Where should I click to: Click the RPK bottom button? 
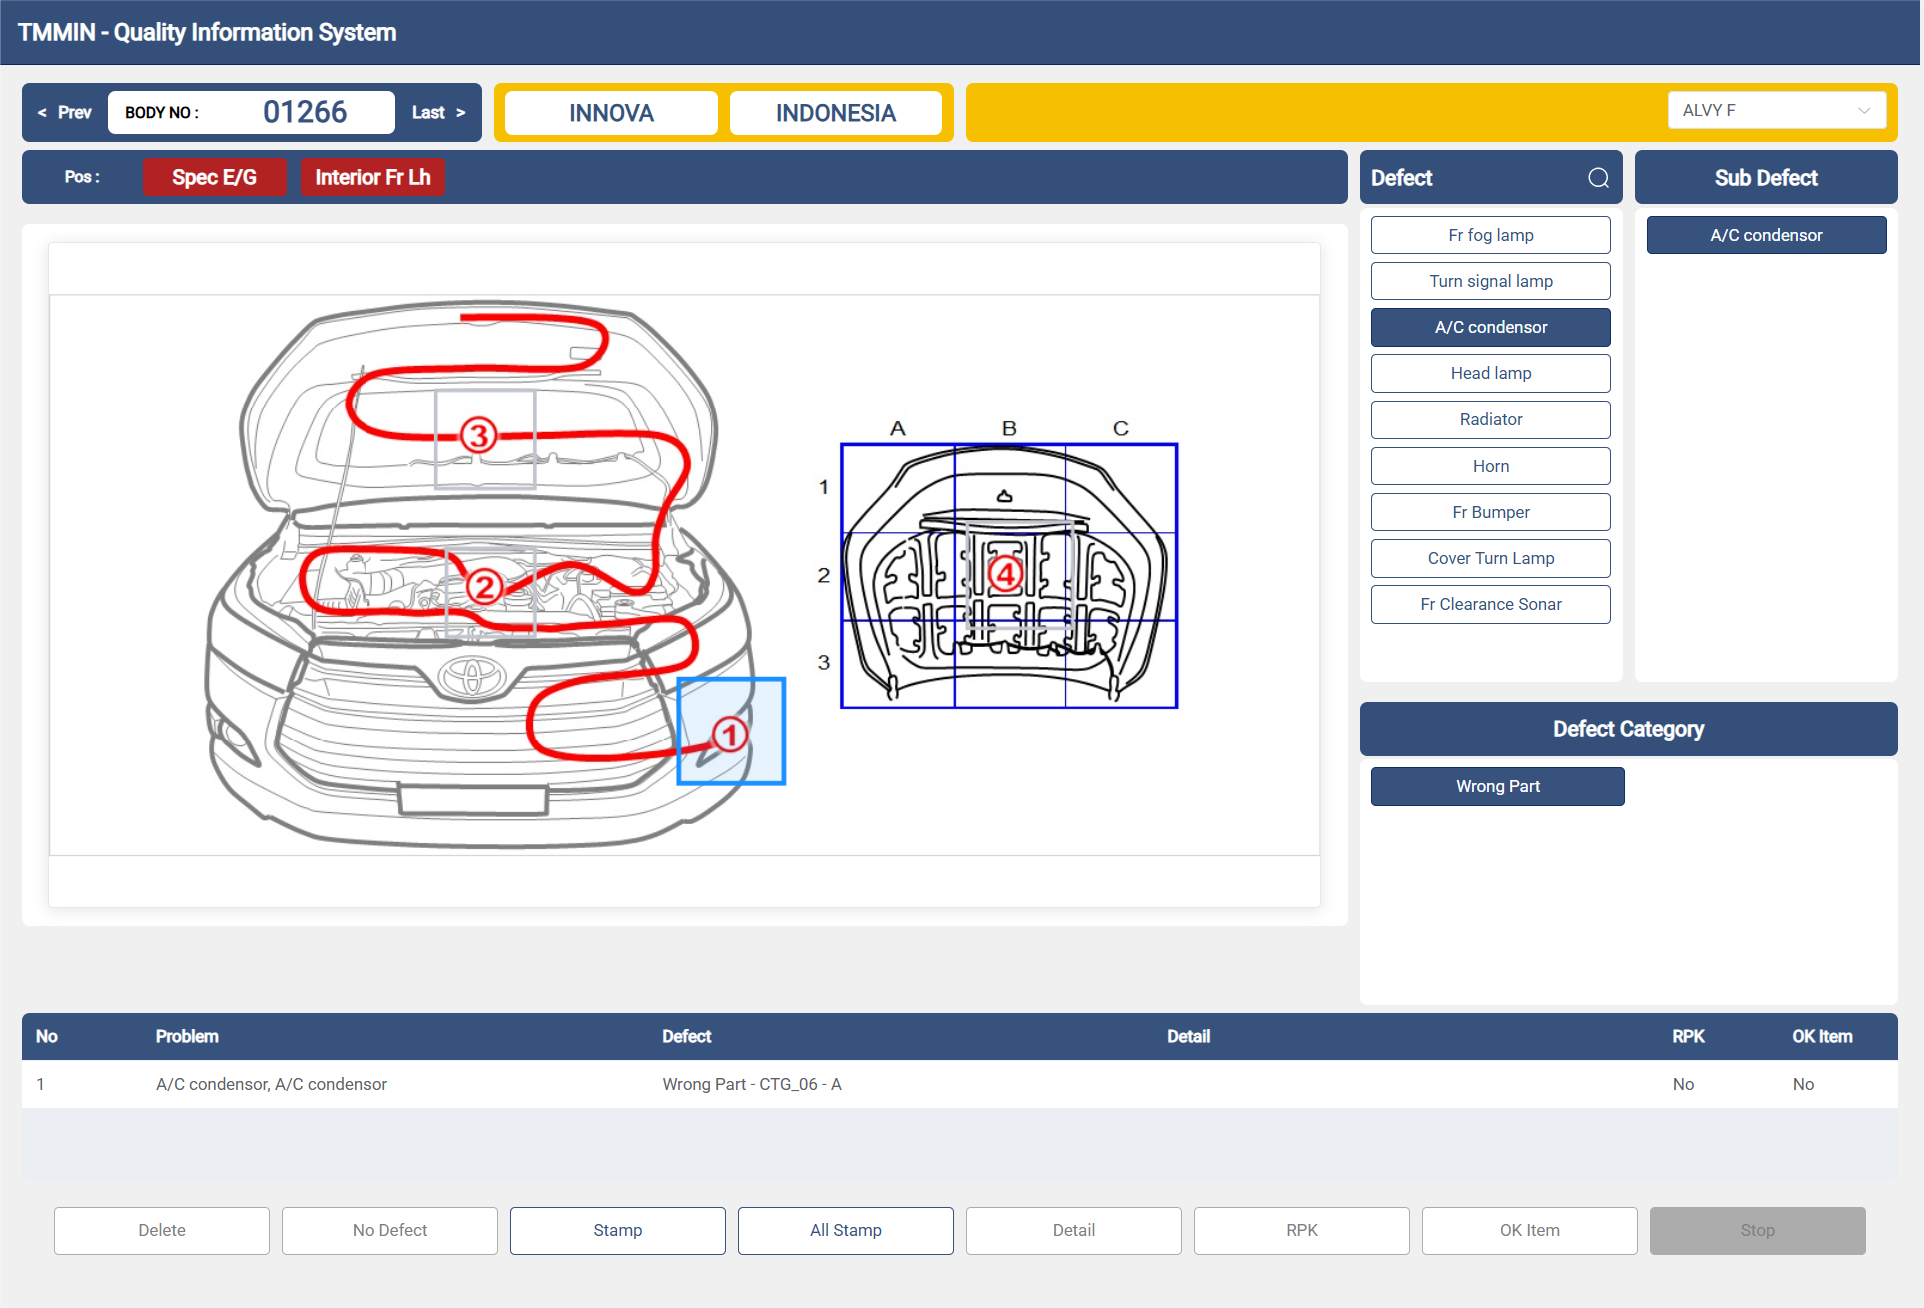pyautogui.click(x=1302, y=1230)
